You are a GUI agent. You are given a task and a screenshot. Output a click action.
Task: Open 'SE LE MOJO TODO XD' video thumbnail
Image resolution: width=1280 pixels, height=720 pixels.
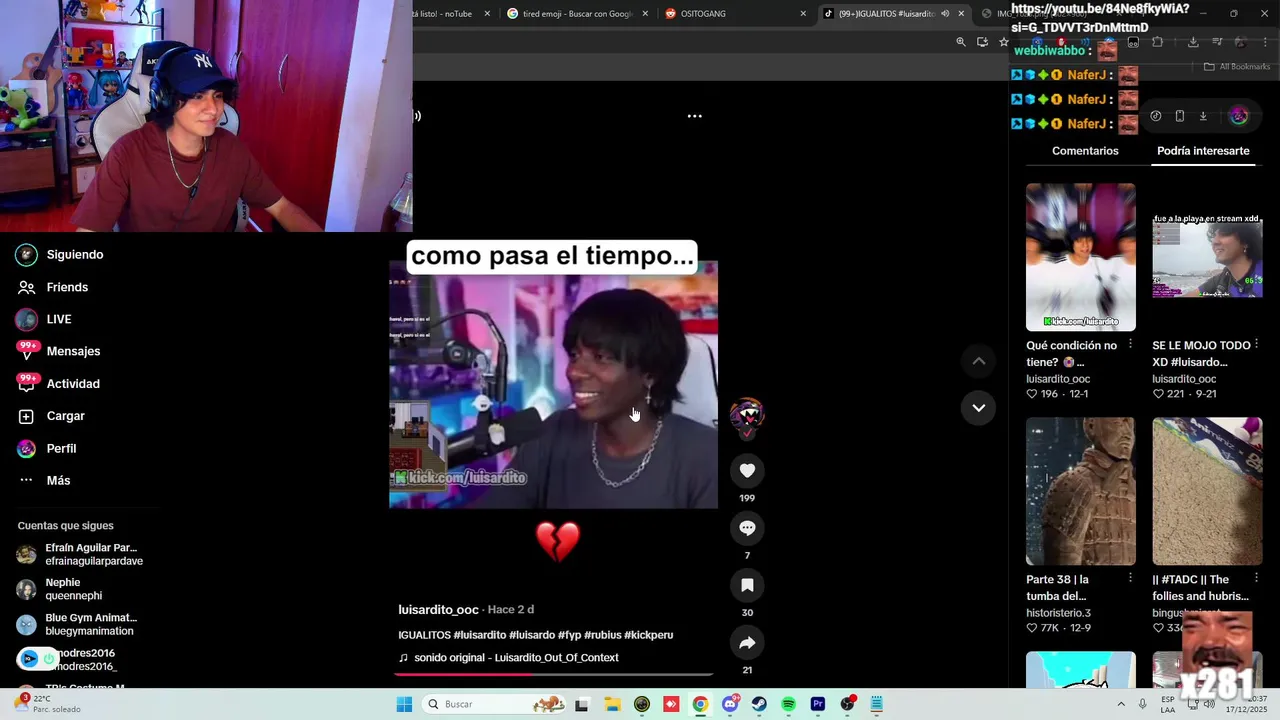click(x=1207, y=257)
